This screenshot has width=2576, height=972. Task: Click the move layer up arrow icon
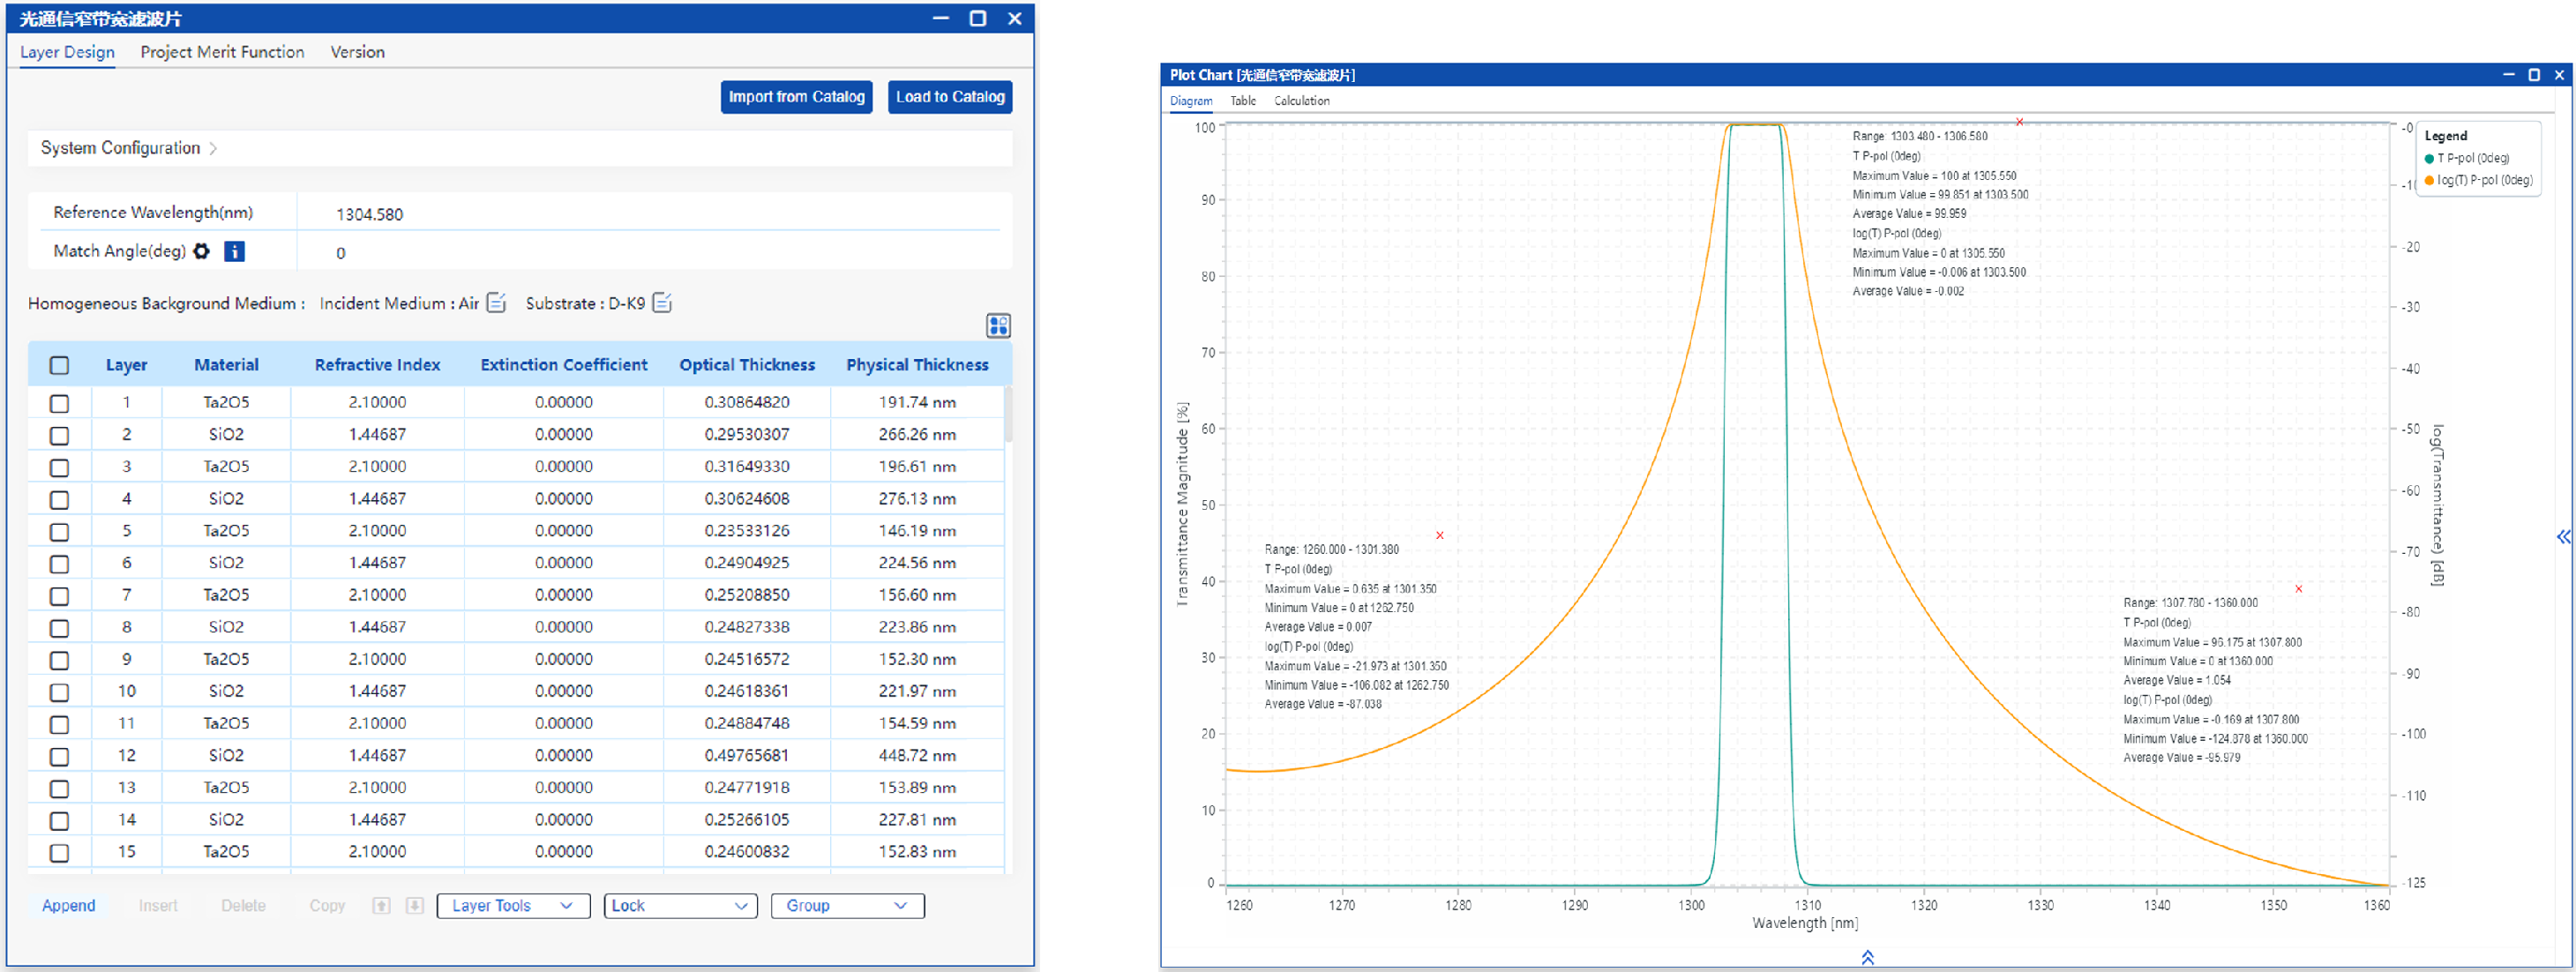[x=381, y=906]
